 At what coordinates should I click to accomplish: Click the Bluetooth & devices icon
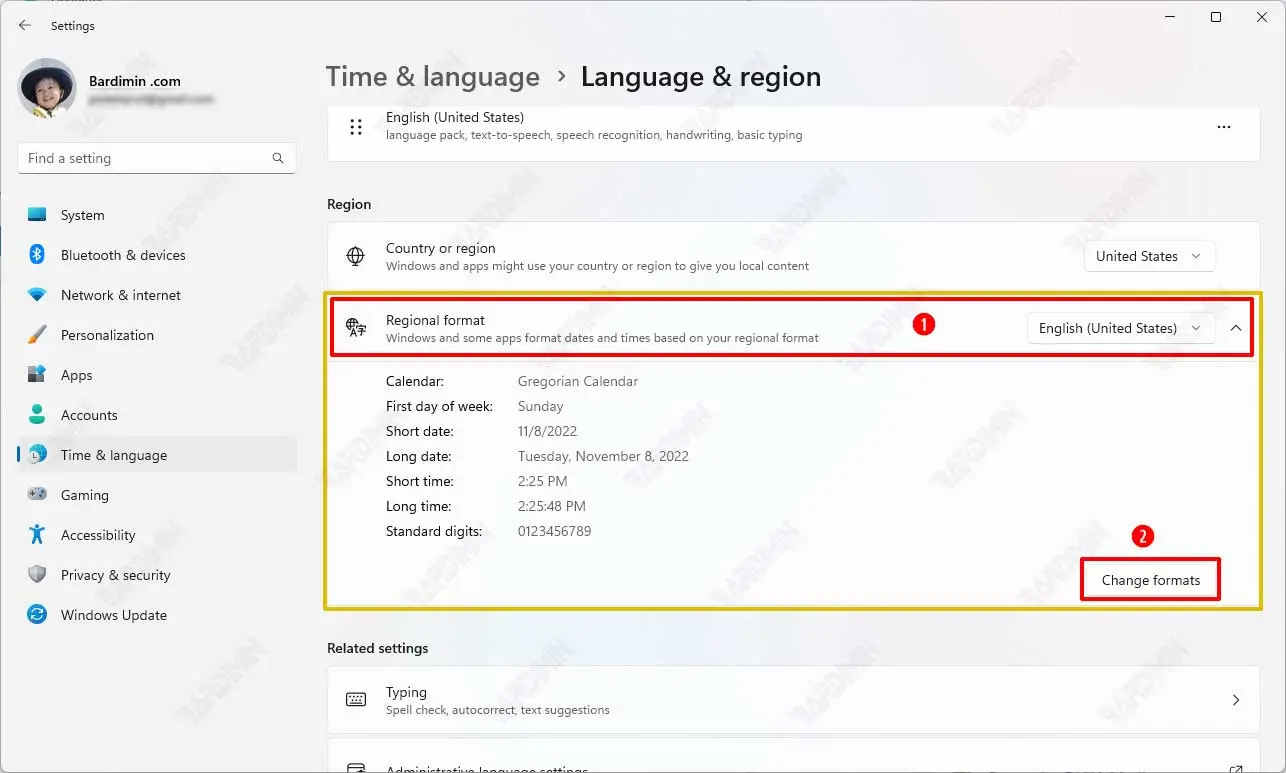(37, 255)
